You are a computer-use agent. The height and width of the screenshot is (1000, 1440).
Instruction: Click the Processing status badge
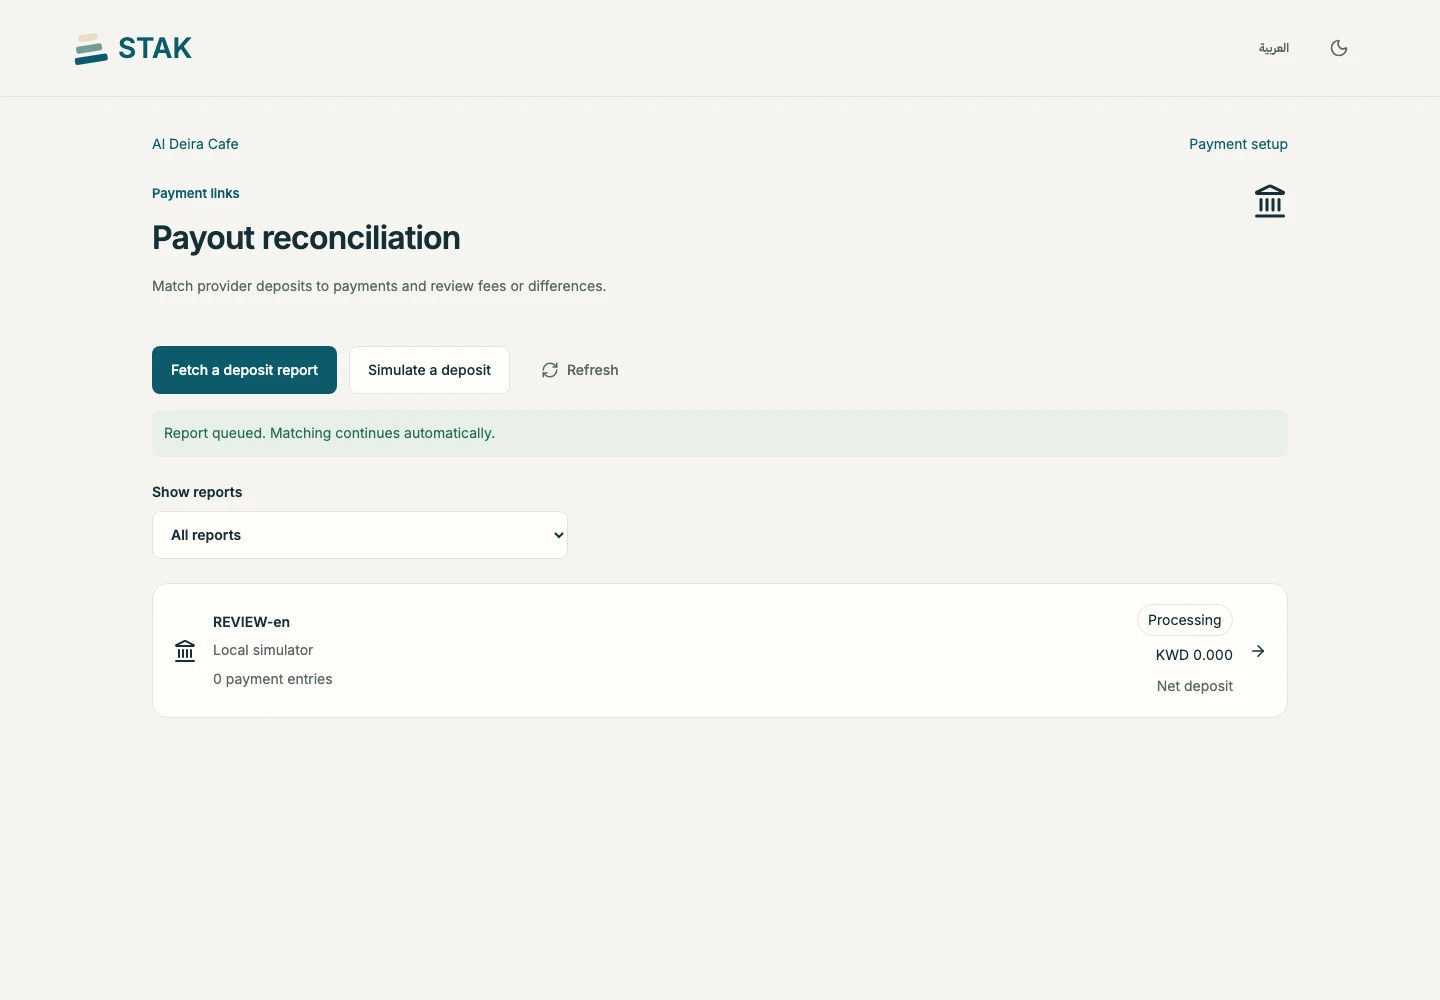pyautogui.click(x=1185, y=620)
